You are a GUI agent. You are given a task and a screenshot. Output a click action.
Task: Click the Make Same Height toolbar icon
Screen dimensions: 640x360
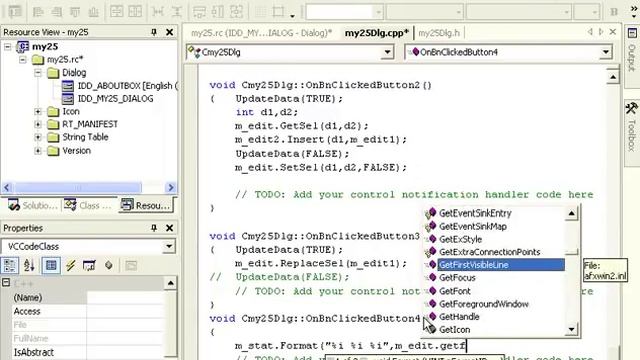point(218,12)
